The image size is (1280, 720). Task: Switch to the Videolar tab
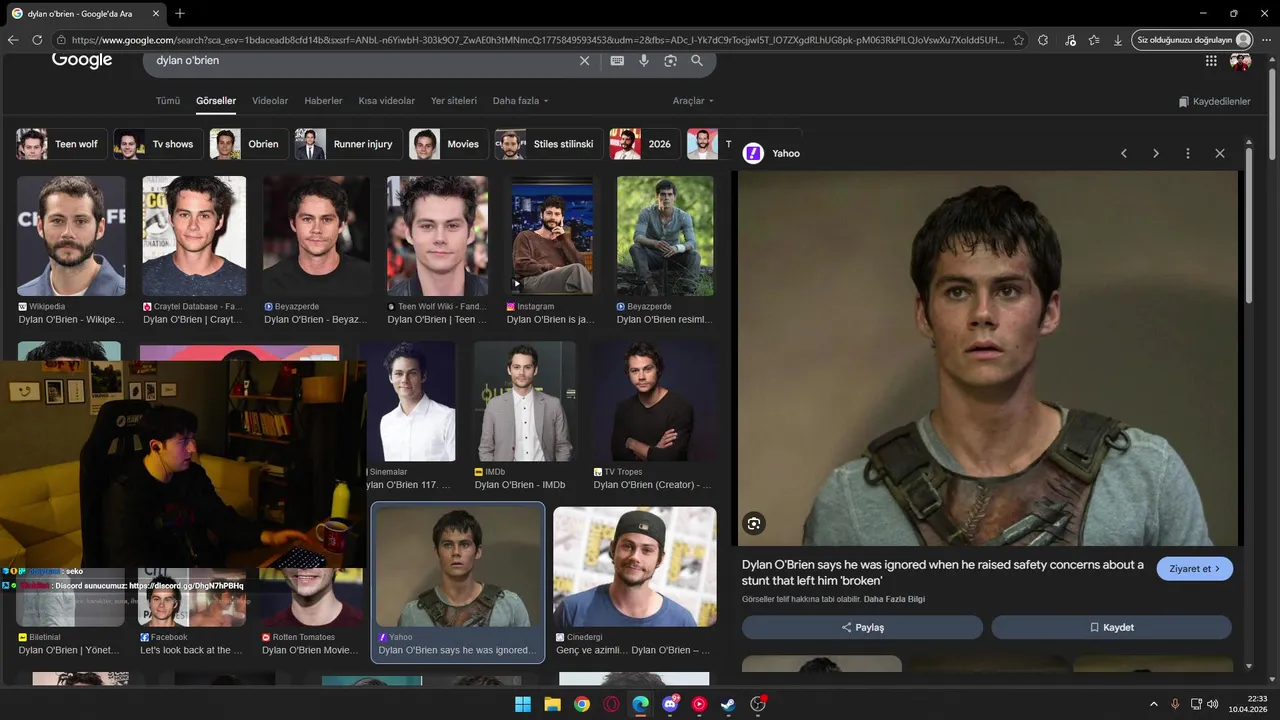[270, 101]
